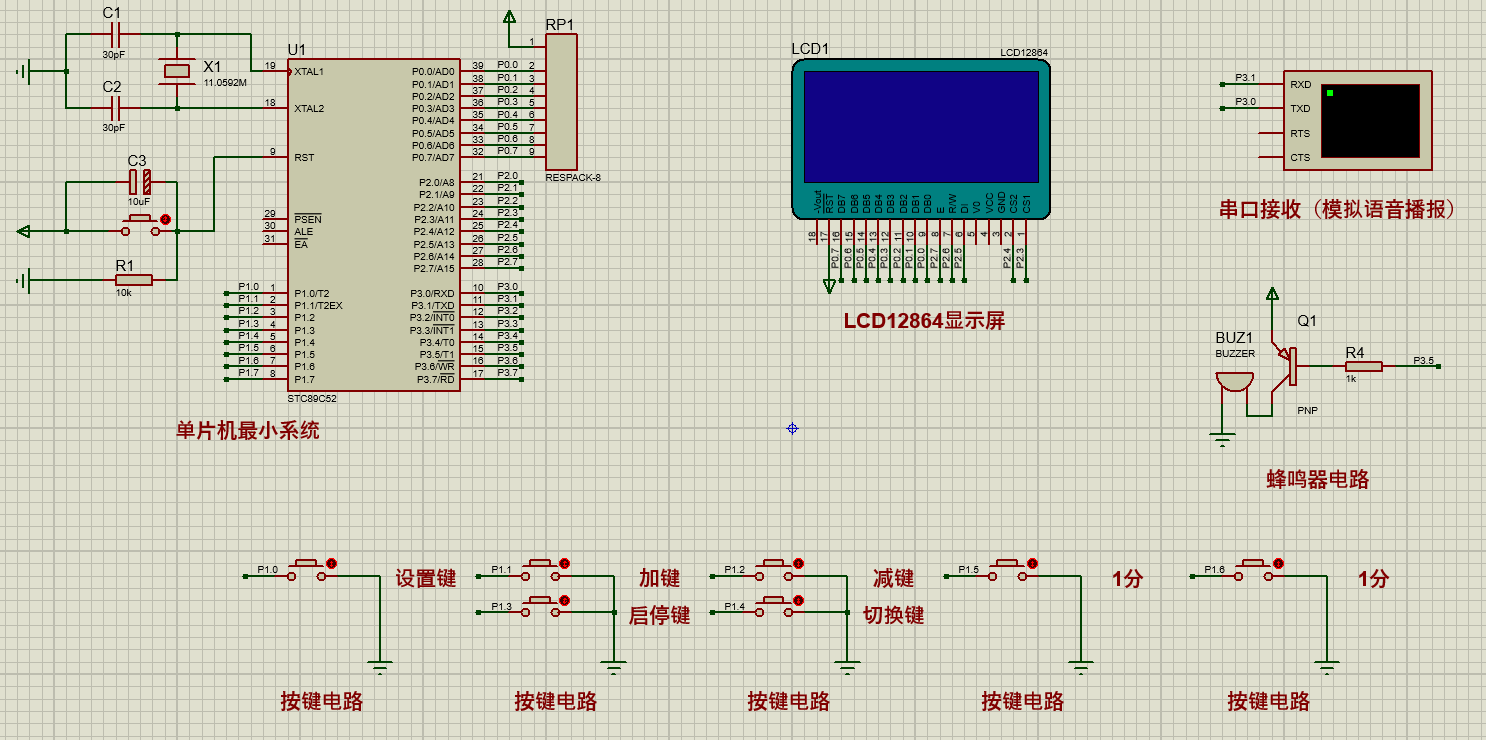Click the P1.4 切换键 pushbutton switch
Viewport: 1486px width, 740px height.
pos(775,607)
